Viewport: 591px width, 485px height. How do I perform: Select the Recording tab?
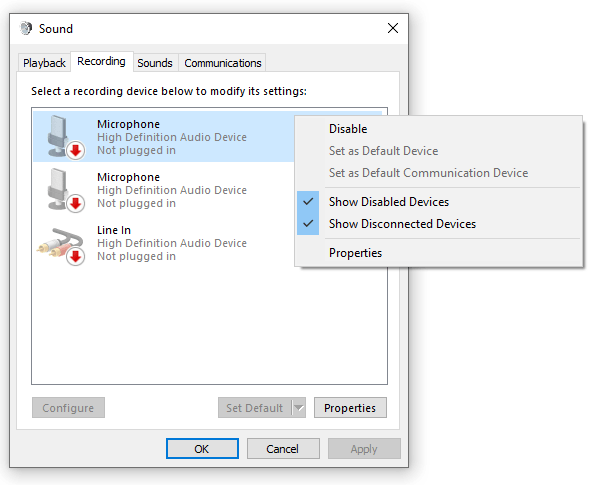101,61
